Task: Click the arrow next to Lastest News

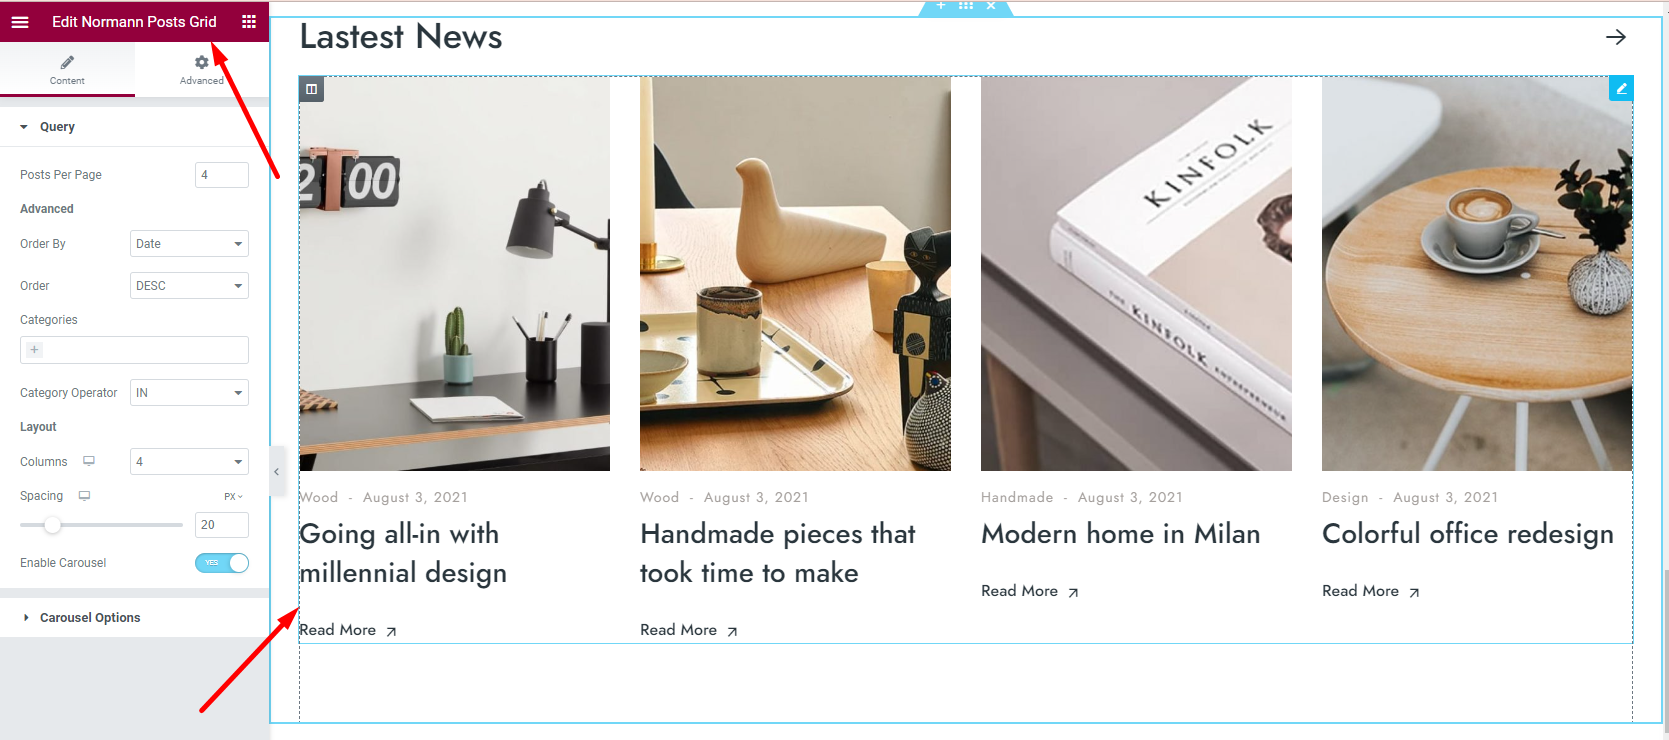Action: point(1616,37)
